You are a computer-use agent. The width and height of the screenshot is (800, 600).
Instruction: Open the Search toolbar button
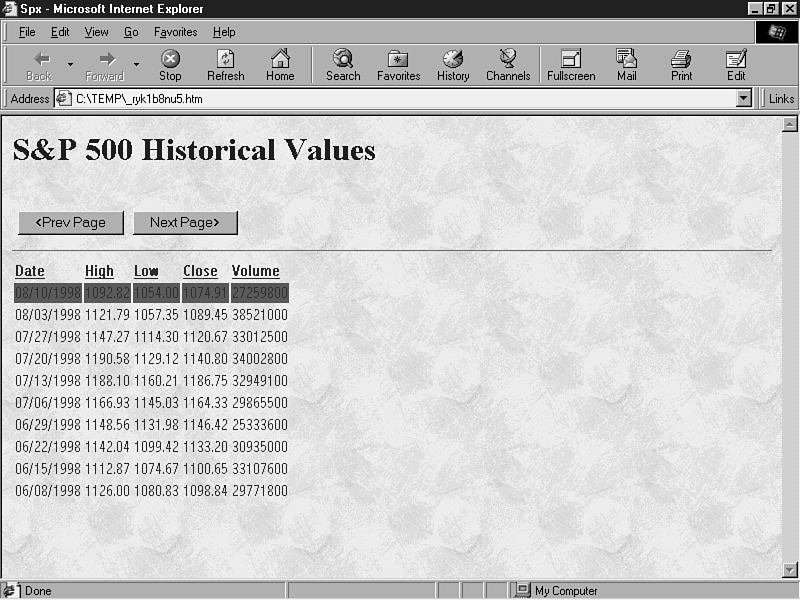[x=343, y=65]
